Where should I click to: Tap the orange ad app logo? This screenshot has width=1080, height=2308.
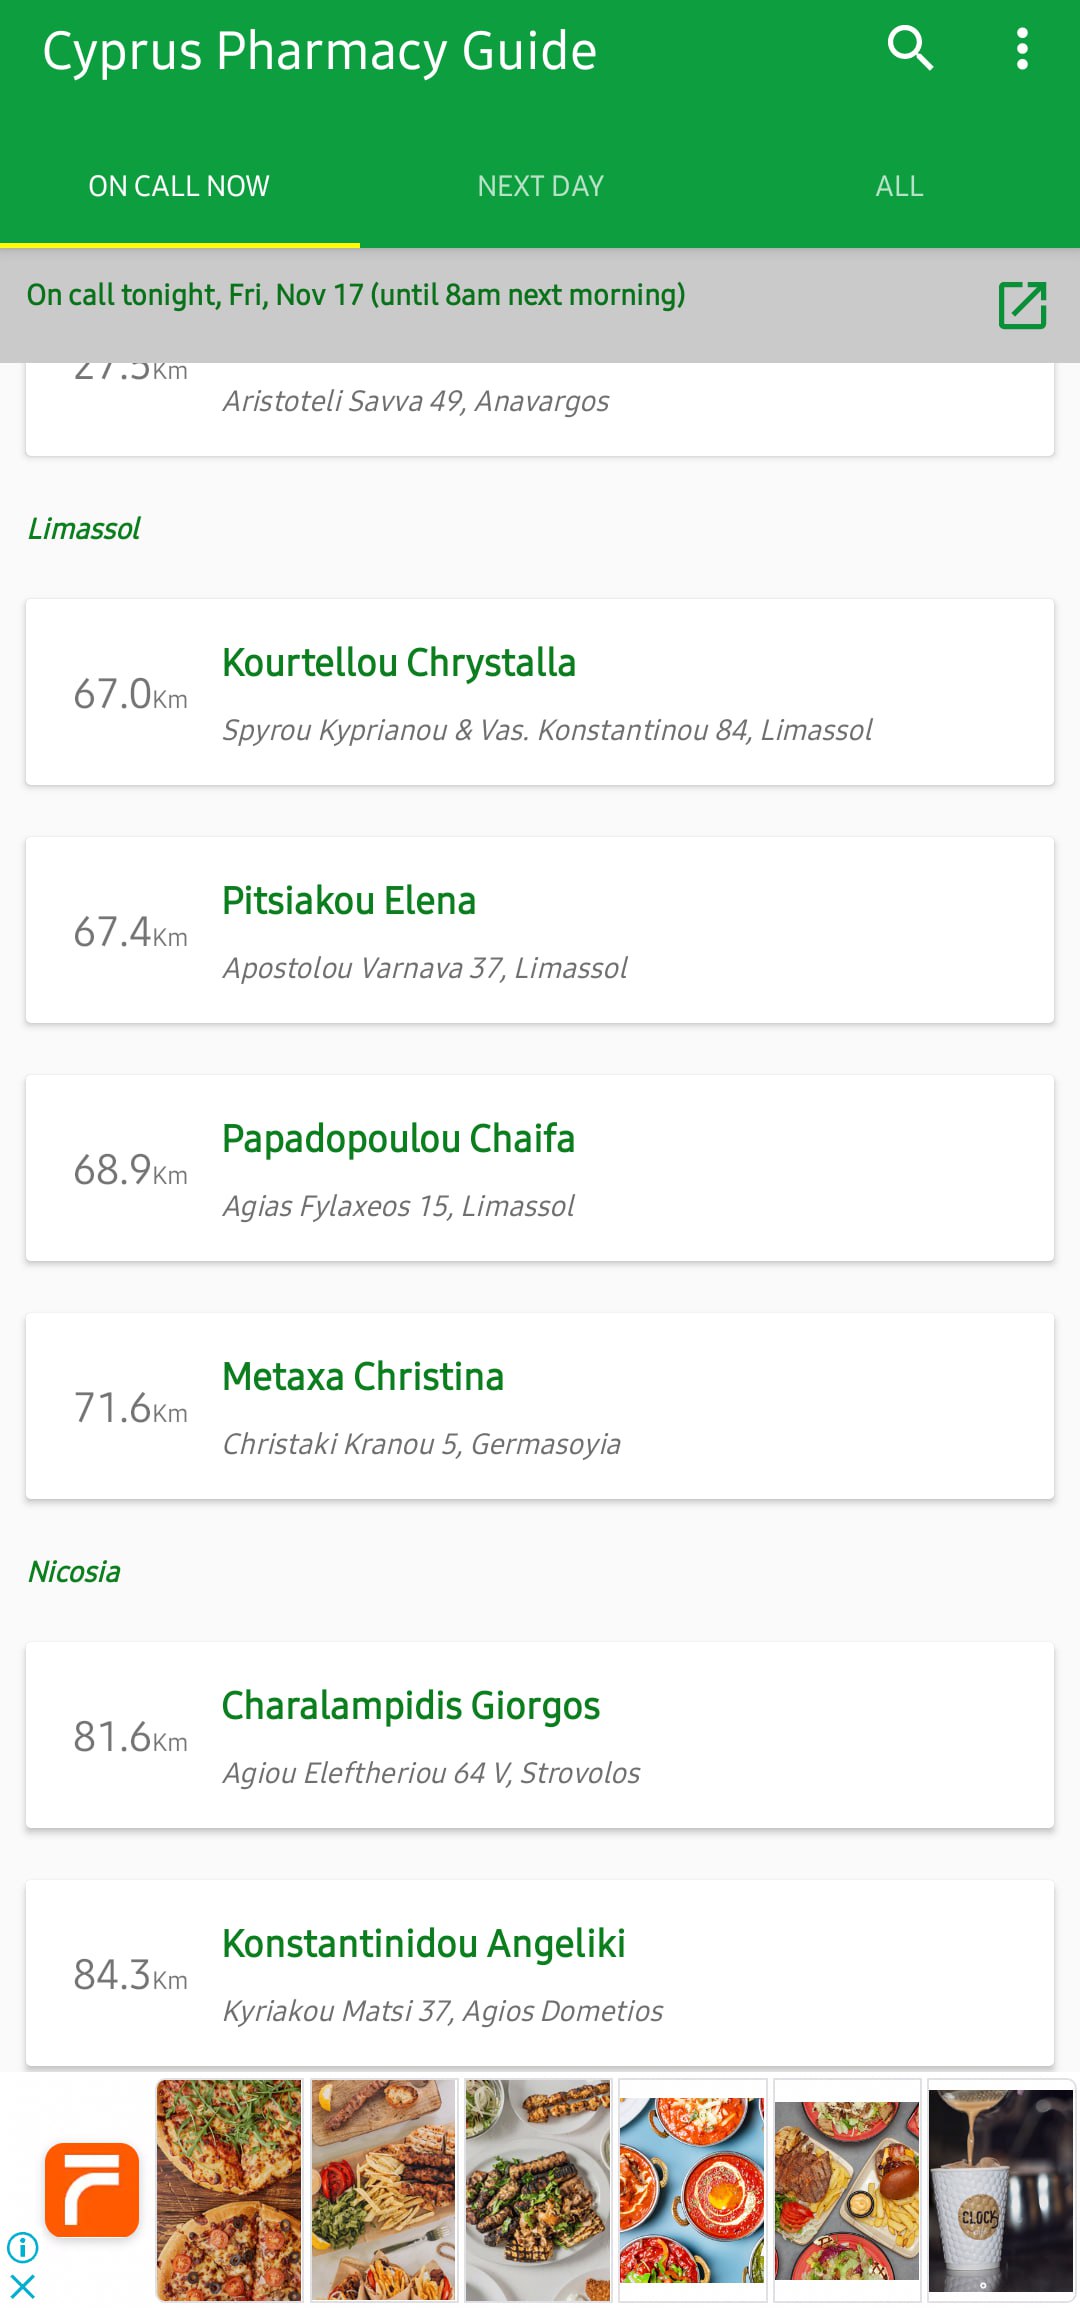pos(92,2189)
